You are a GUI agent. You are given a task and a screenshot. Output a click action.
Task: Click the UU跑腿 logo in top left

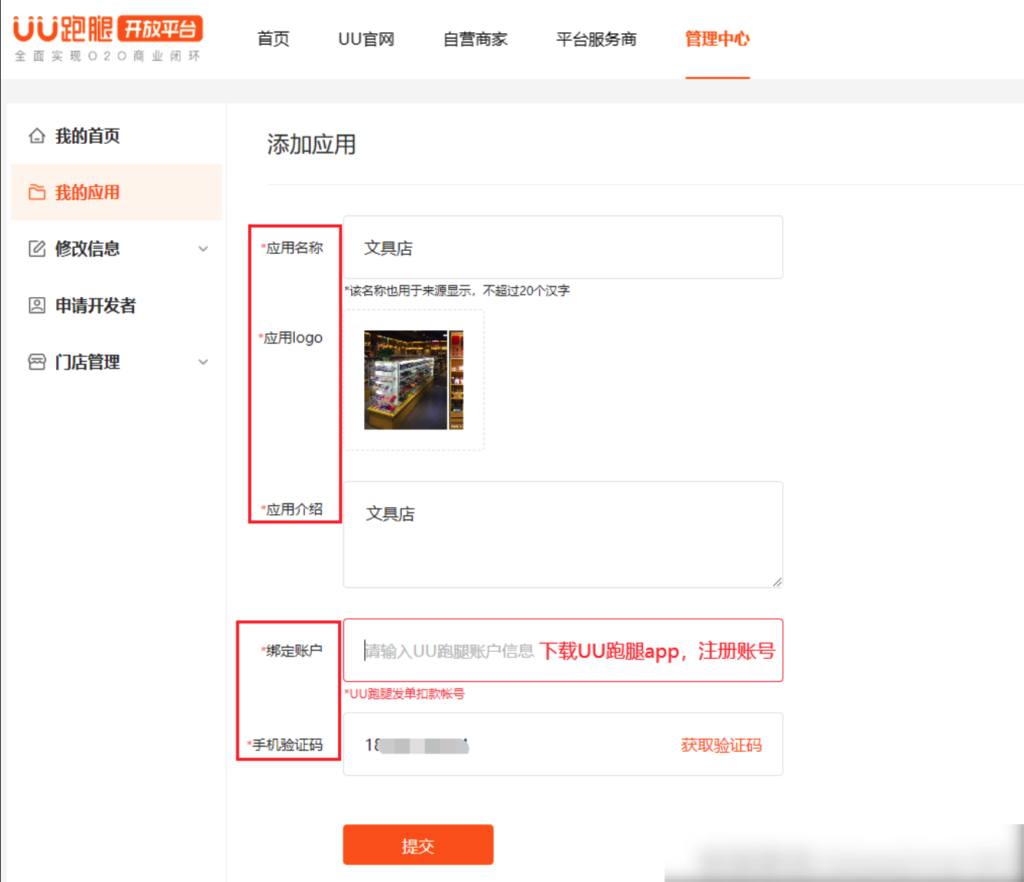point(65,30)
